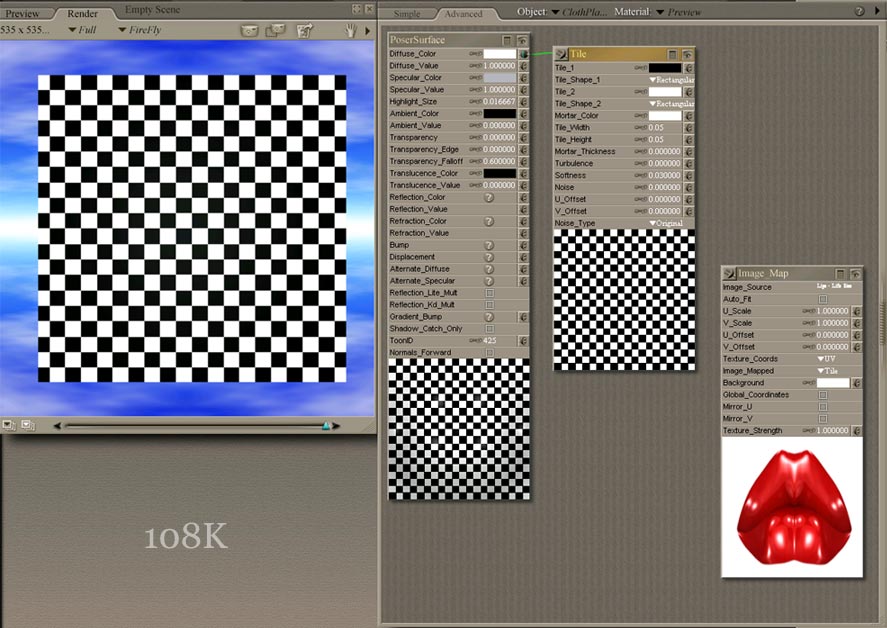
Task: Click the plug connector on Texture_Strength row
Action: (856, 431)
